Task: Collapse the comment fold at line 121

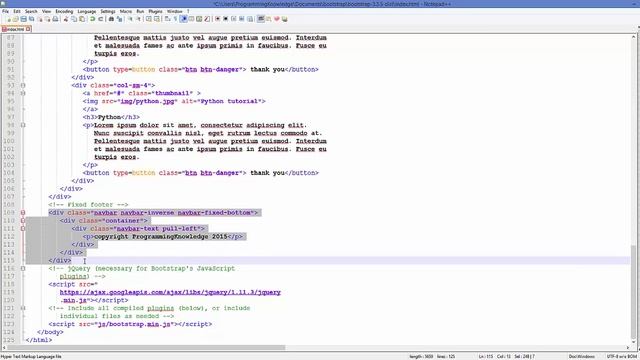Action: point(23,308)
